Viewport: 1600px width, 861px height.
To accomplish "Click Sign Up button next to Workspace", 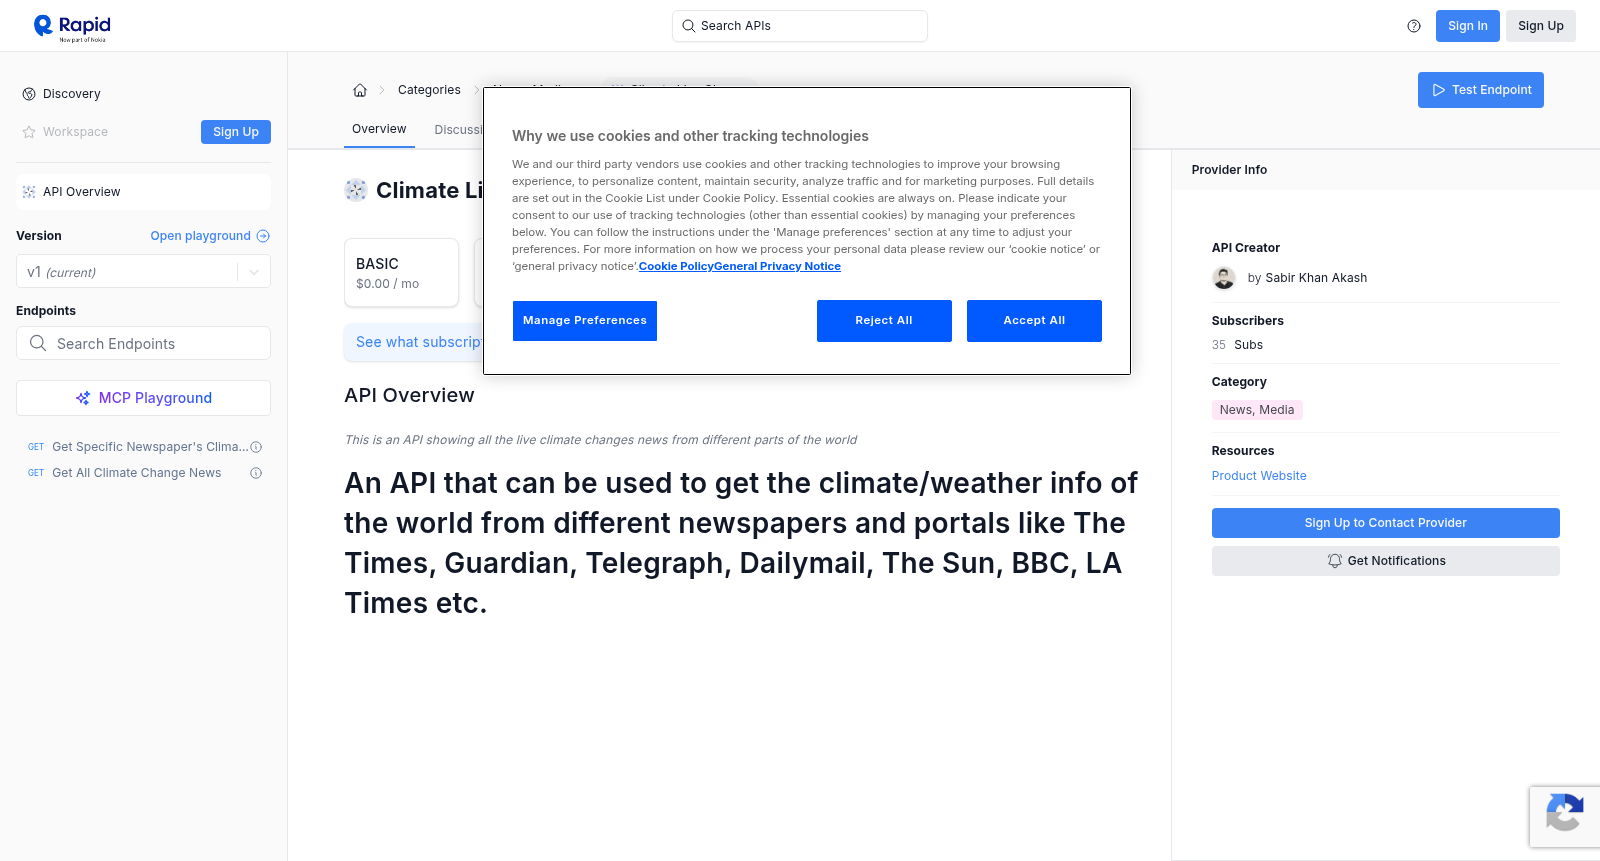I will point(236,132).
